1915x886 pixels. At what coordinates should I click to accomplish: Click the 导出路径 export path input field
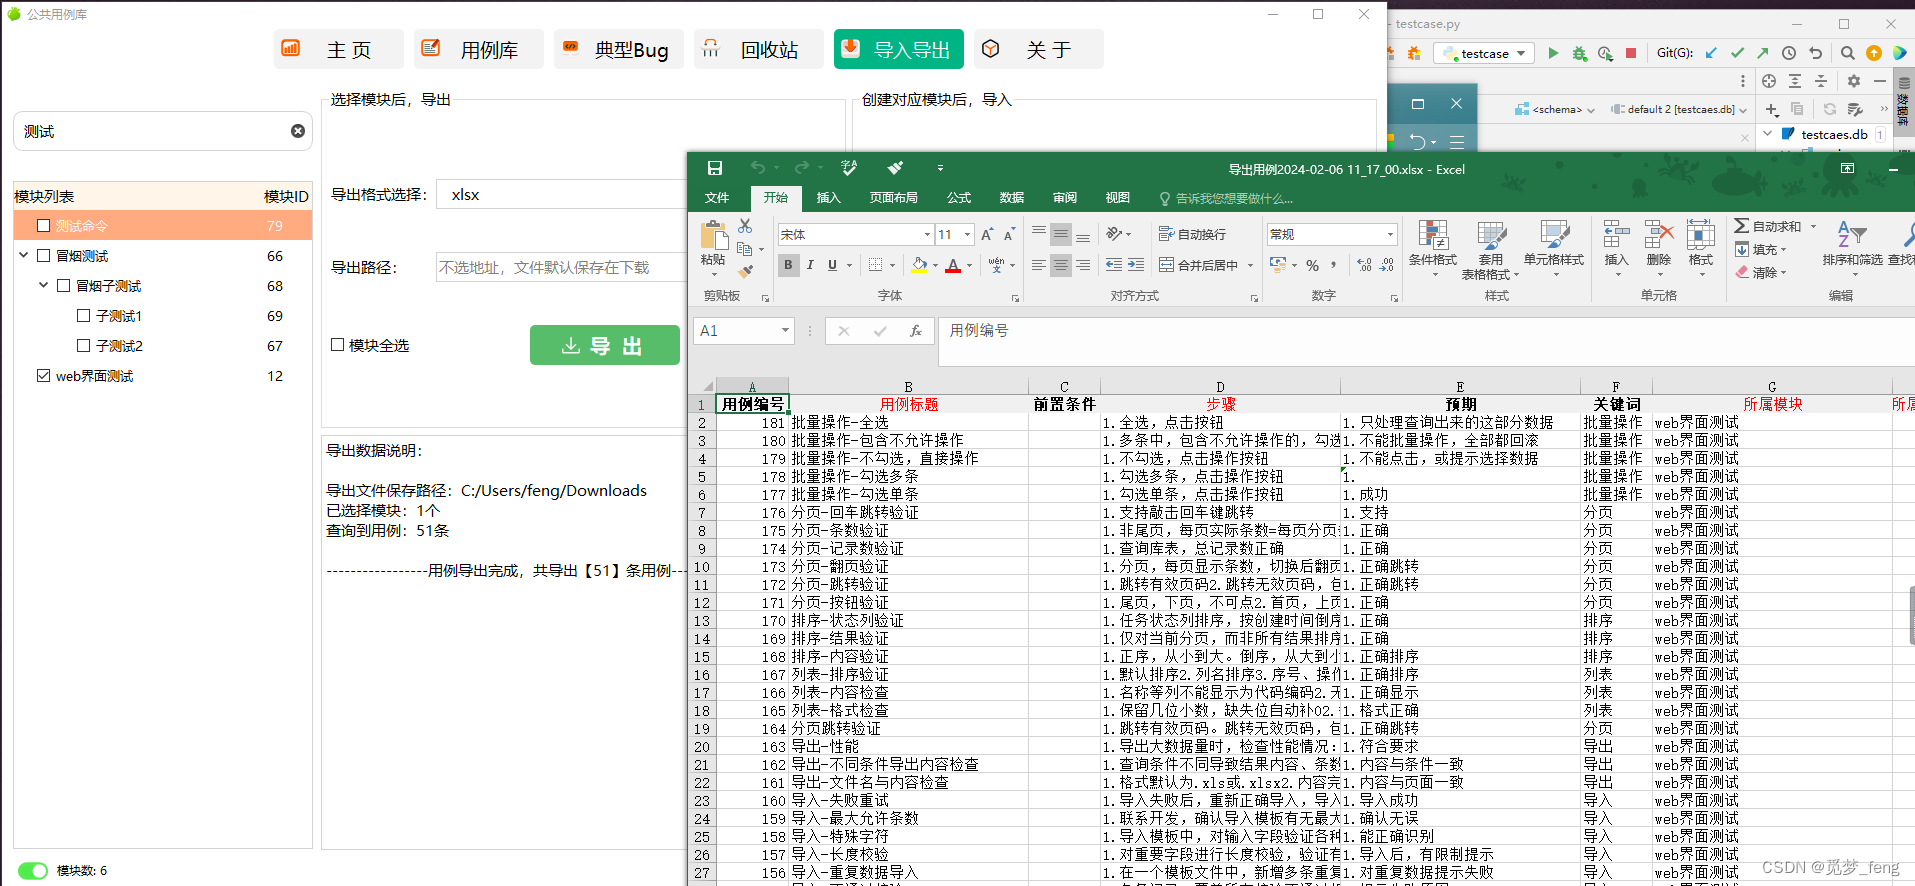[562, 267]
